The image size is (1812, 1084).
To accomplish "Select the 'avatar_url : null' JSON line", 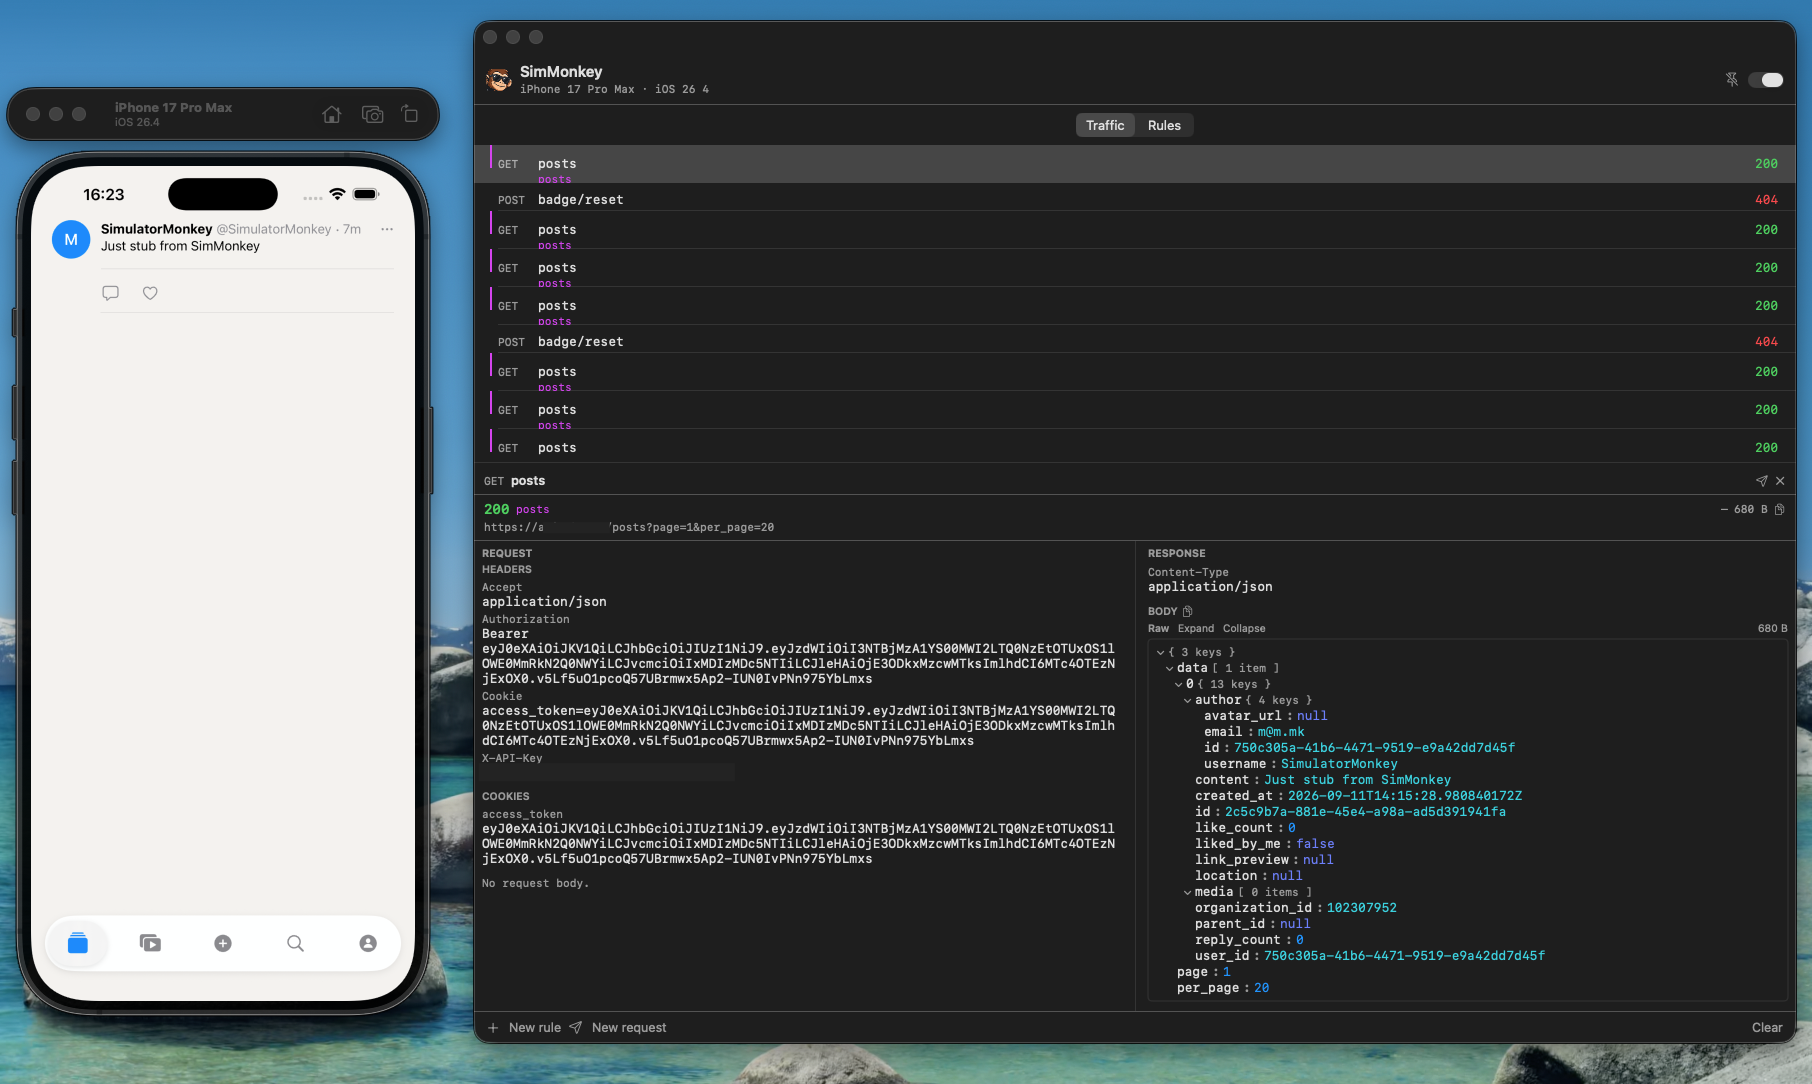I will click(x=1266, y=716).
